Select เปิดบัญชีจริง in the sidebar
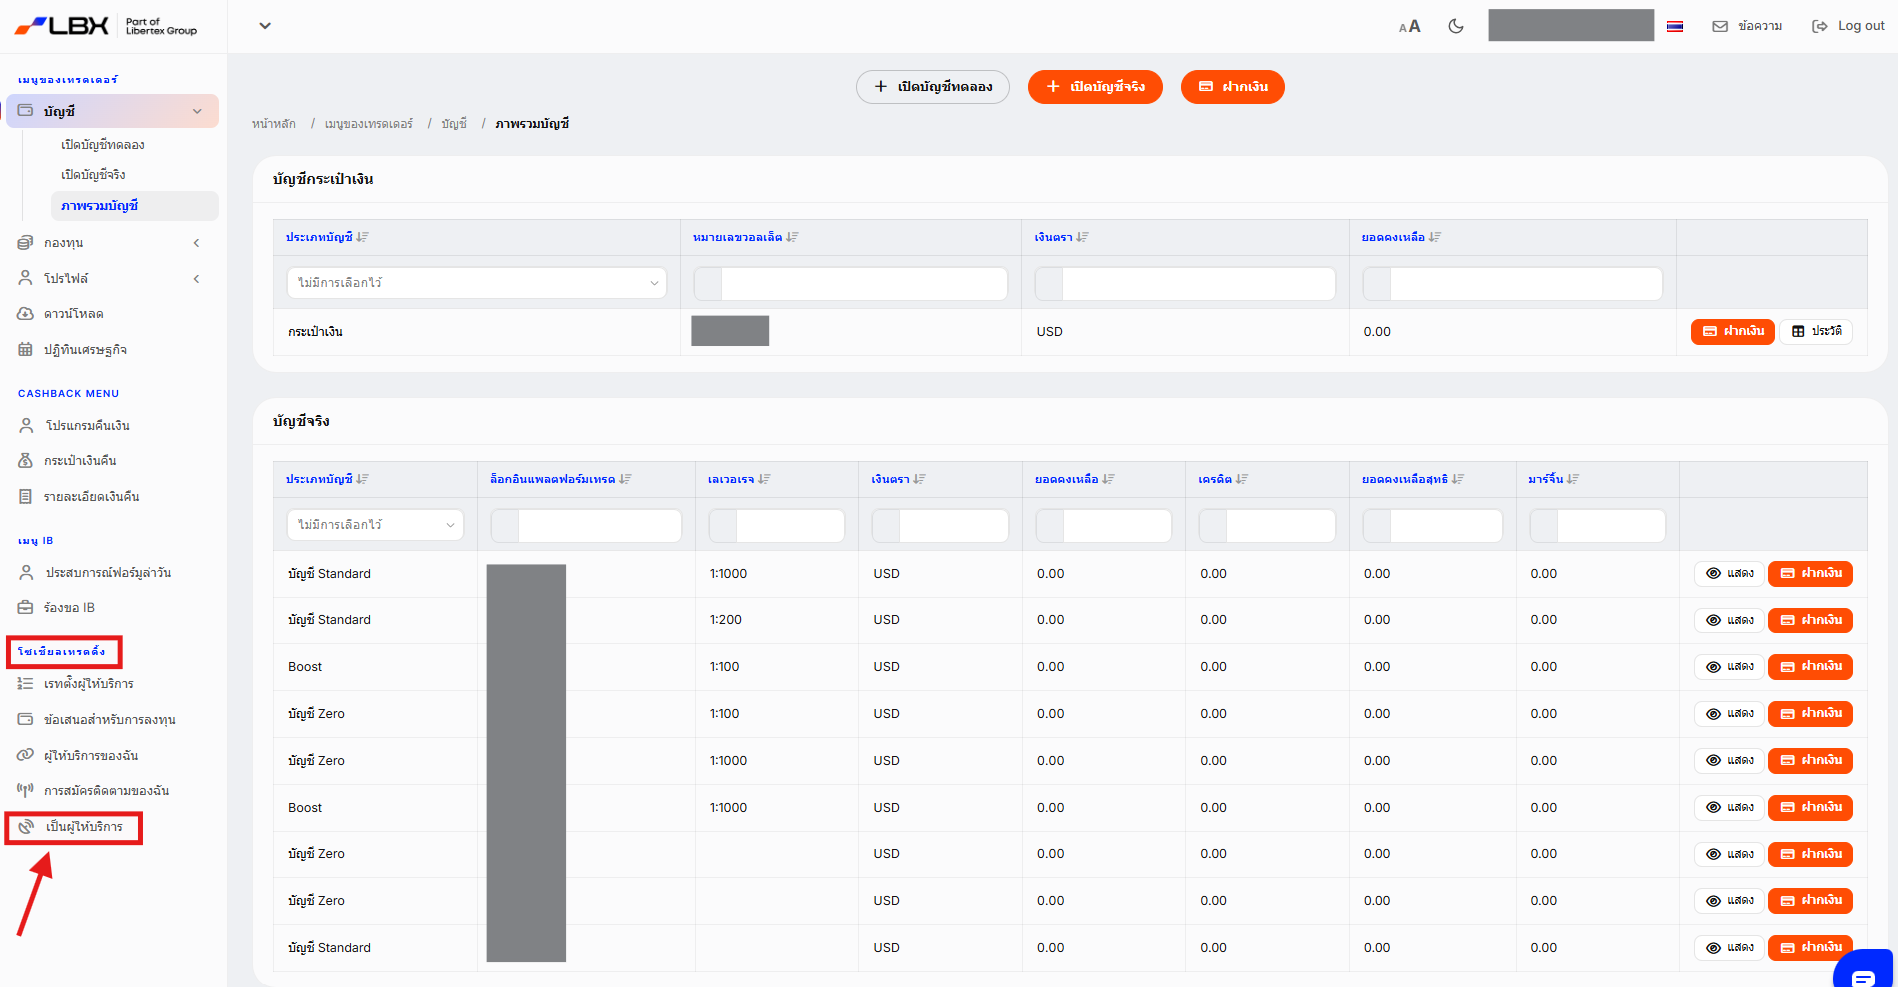1898x987 pixels. pyautogui.click(x=93, y=175)
